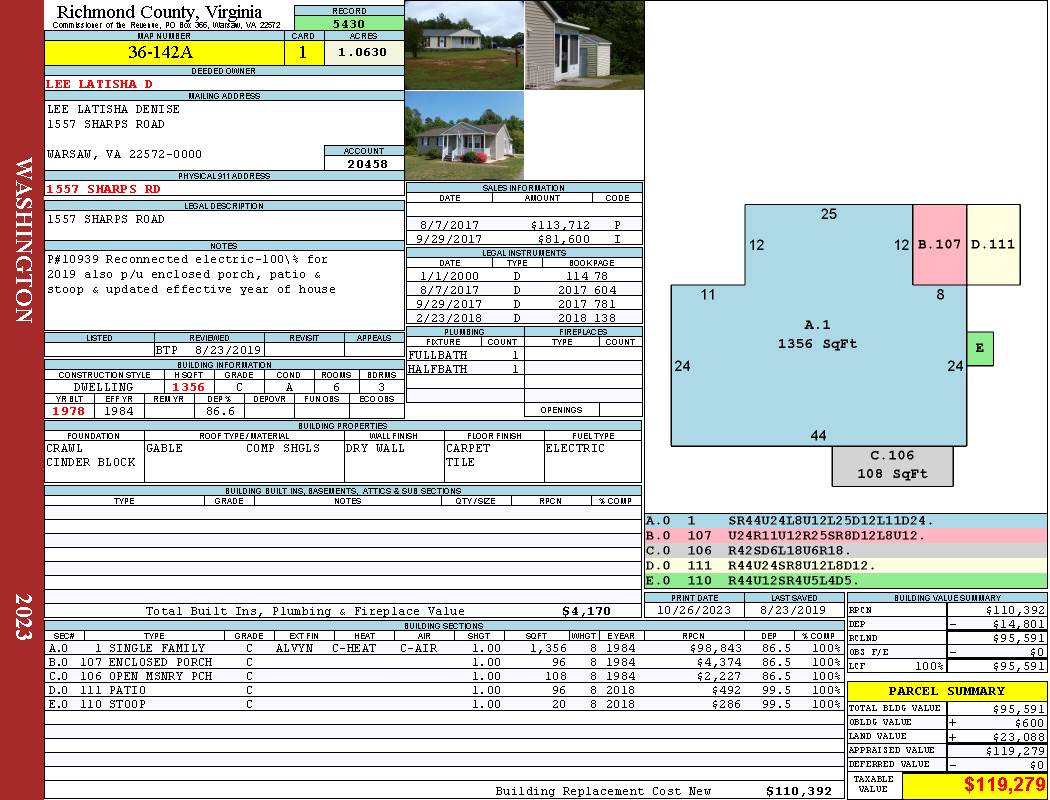Select mailing address city WARSAW, VA 22572-0000
The width and height of the screenshot is (1050, 800).
(124, 154)
